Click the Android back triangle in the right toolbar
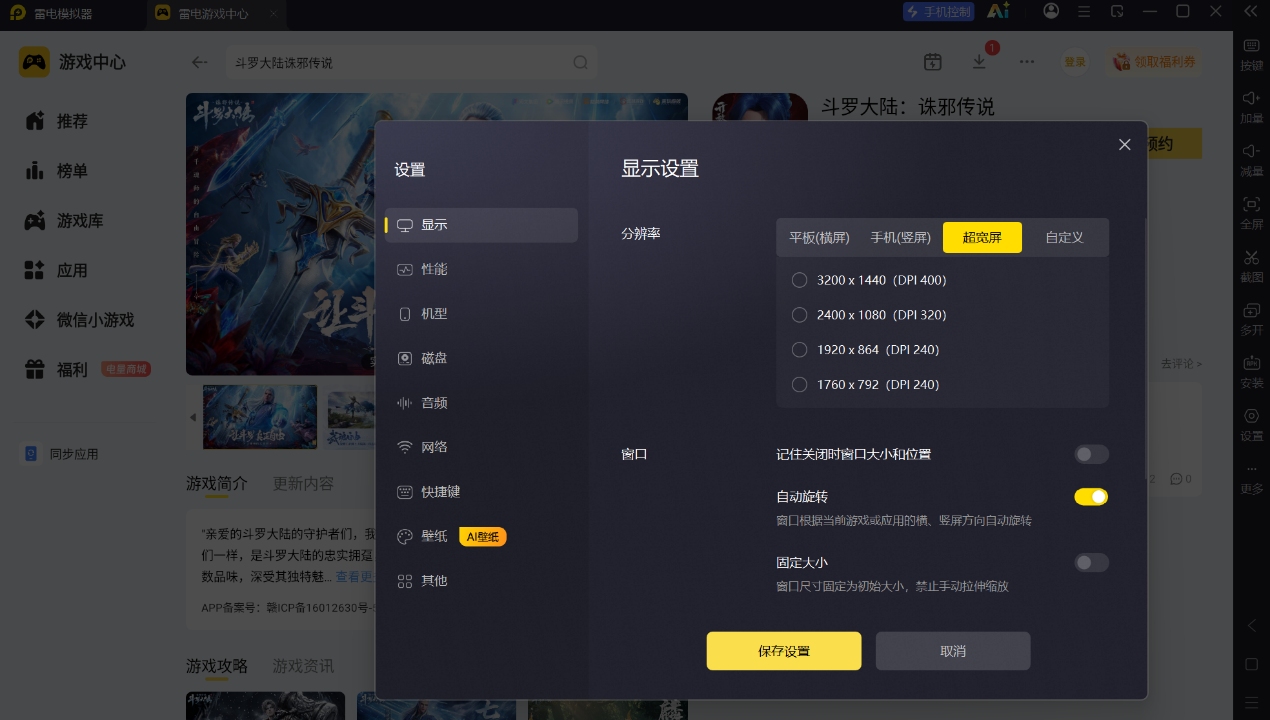Viewport: 1270px width, 720px height. click(x=1251, y=626)
